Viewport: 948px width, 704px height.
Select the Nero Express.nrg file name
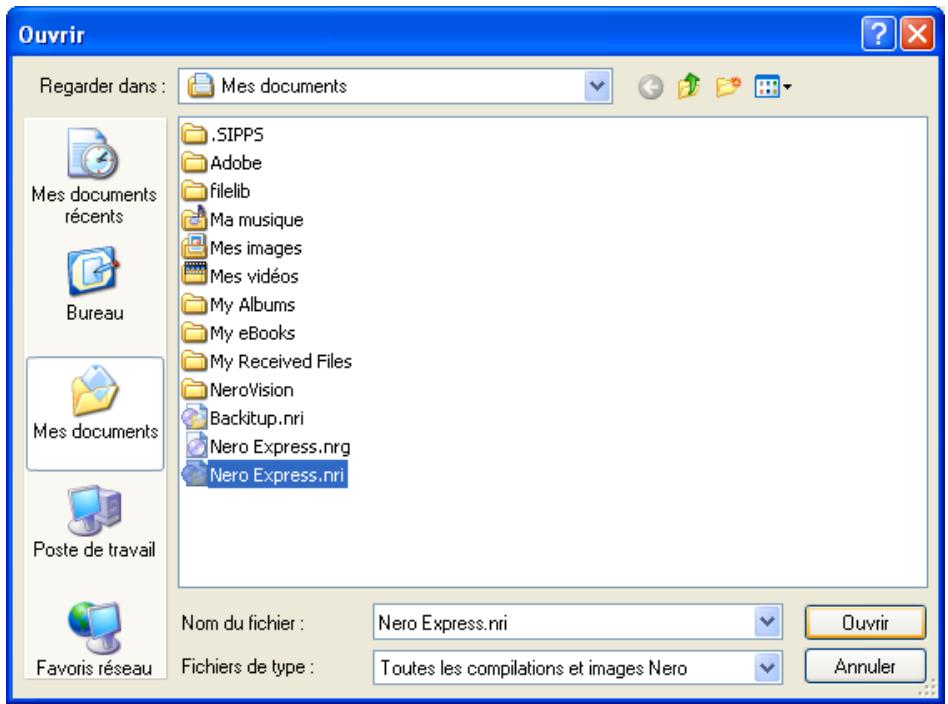[x=280, y=447]
